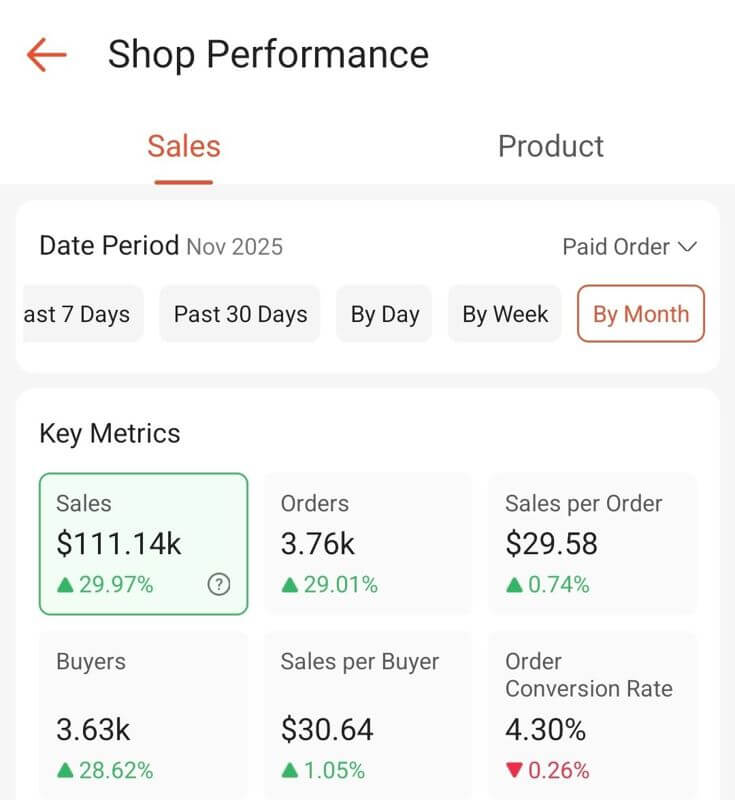This screenshot has width=735, height=800.
Task: Select the By Day view option
Action: coord(383,314)
